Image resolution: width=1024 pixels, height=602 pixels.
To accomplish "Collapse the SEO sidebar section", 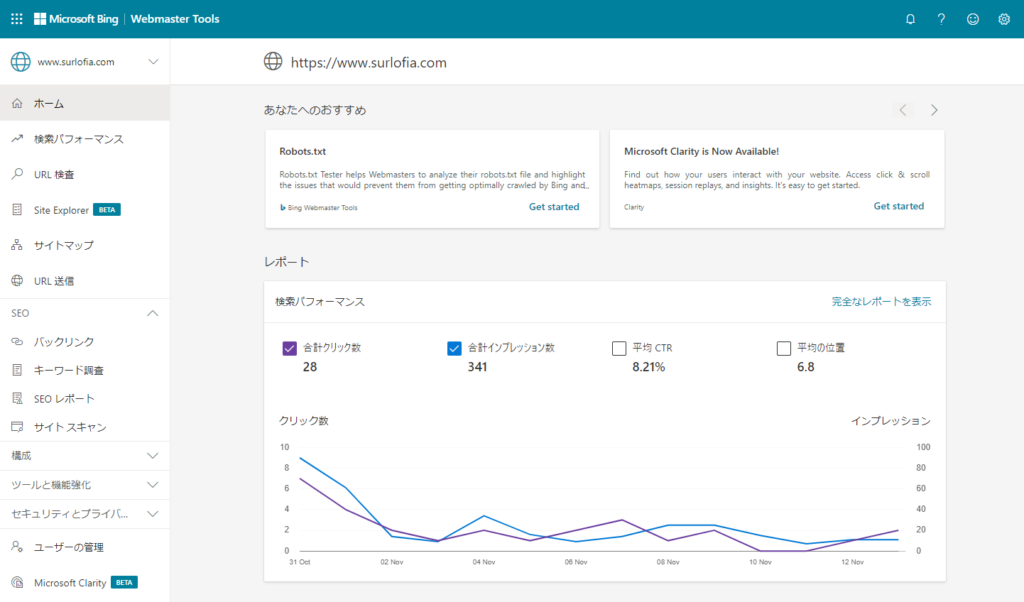I will (x=152, y=313).
